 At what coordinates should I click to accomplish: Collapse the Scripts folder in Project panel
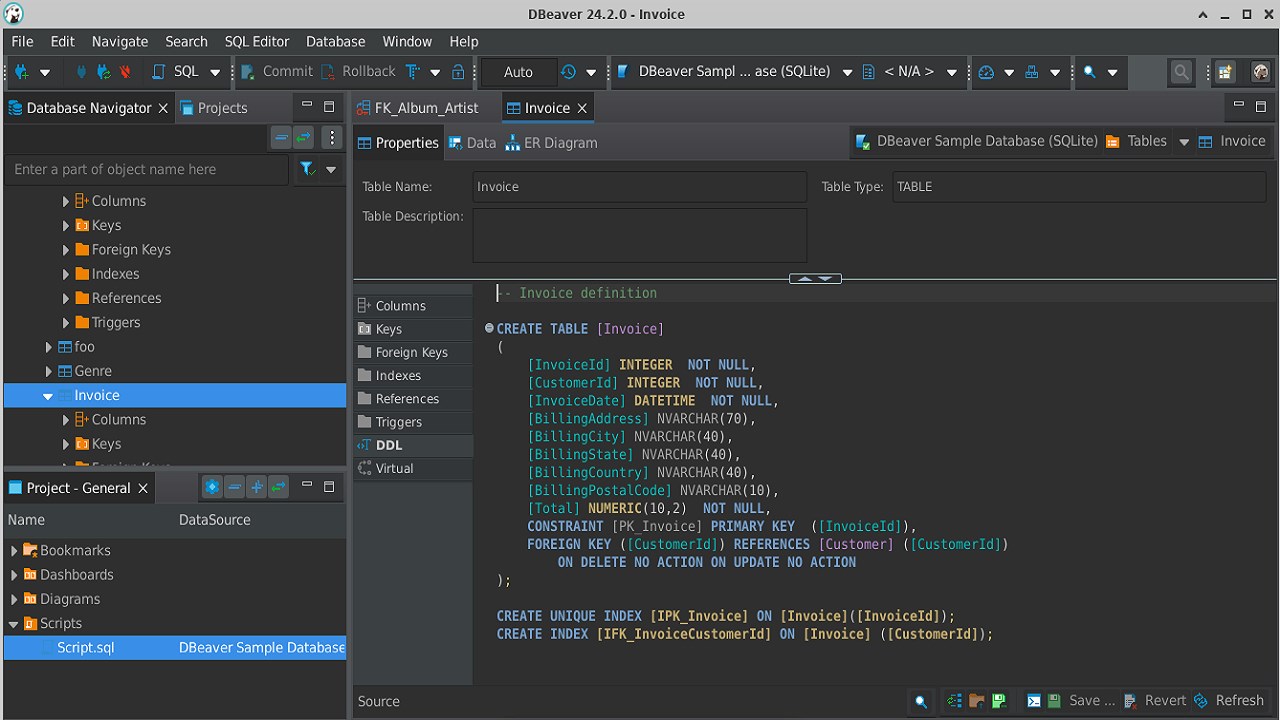coord(14,623)
